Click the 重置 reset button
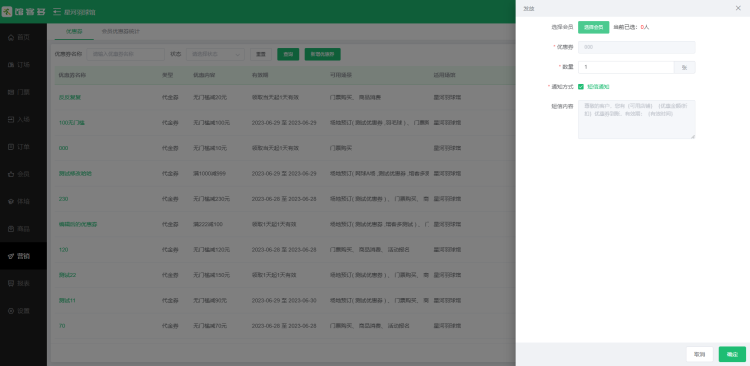 [261, 54]
